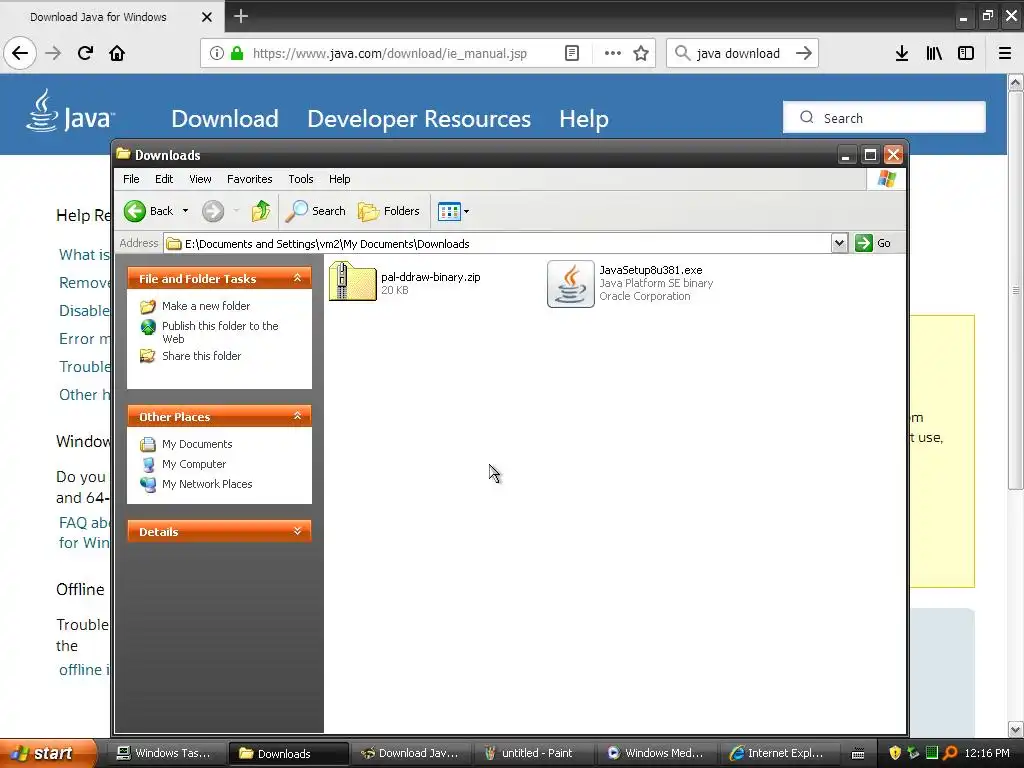This screenshot has height=768, width=1024.
Task: Switch to Internet Explorer taskbar item
Action: coord(777,753)
